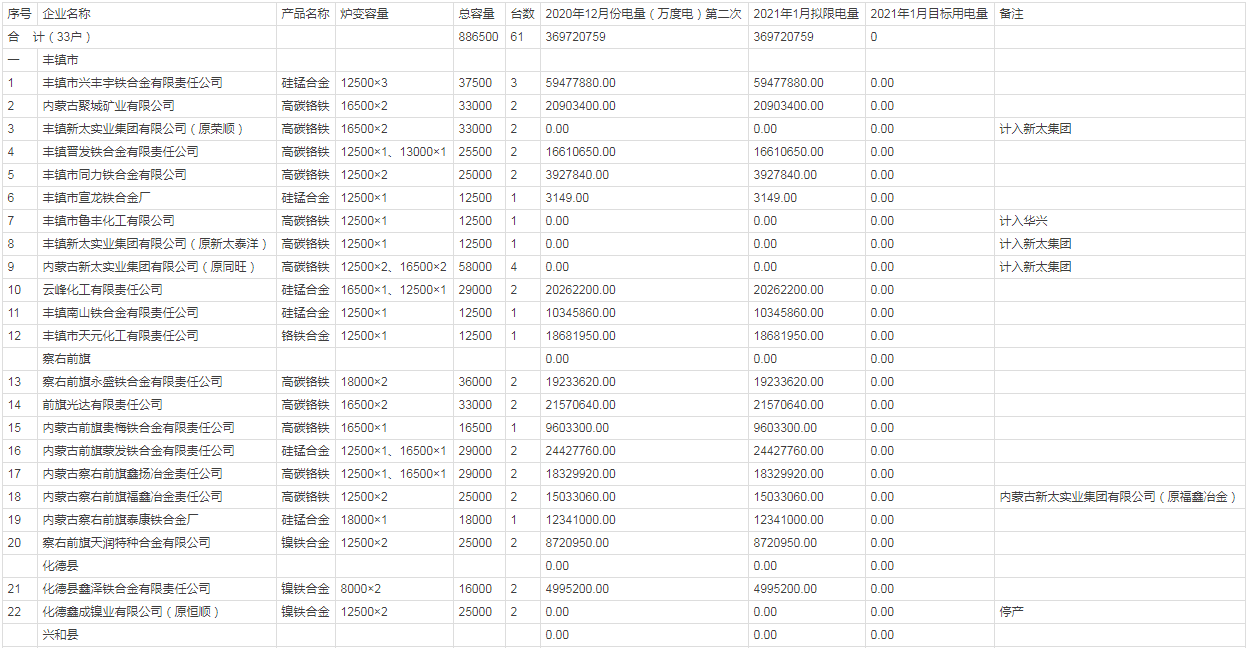The width and height of the screenshot is (1248, 648).
Task: Click company 内蒙古新太实业集团有限公司（原同旺）
Action: pos(150,267)
